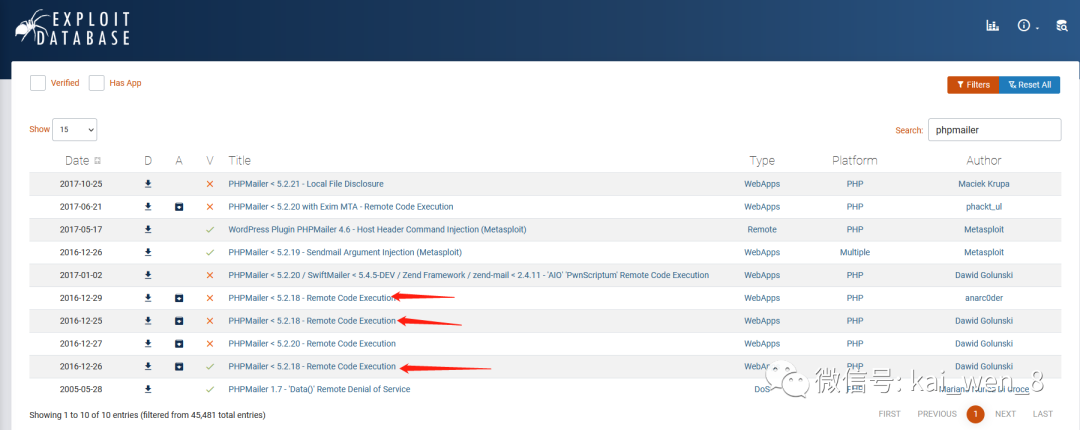Click the Filters button
The height and width of the screenshot is (430, 1080).
[973, 85]
